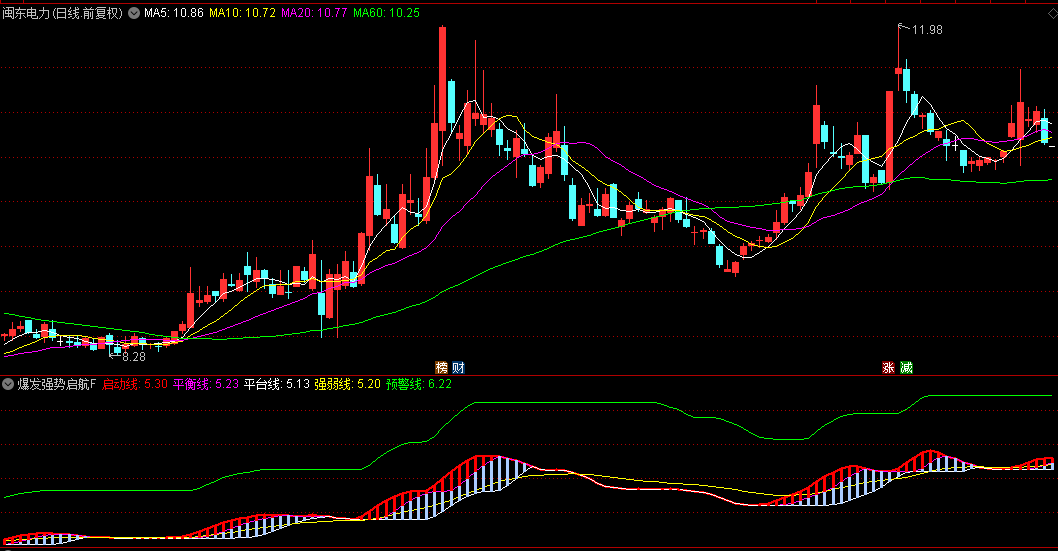Click the 强弱线: 5.20 value

pos(347,384)
